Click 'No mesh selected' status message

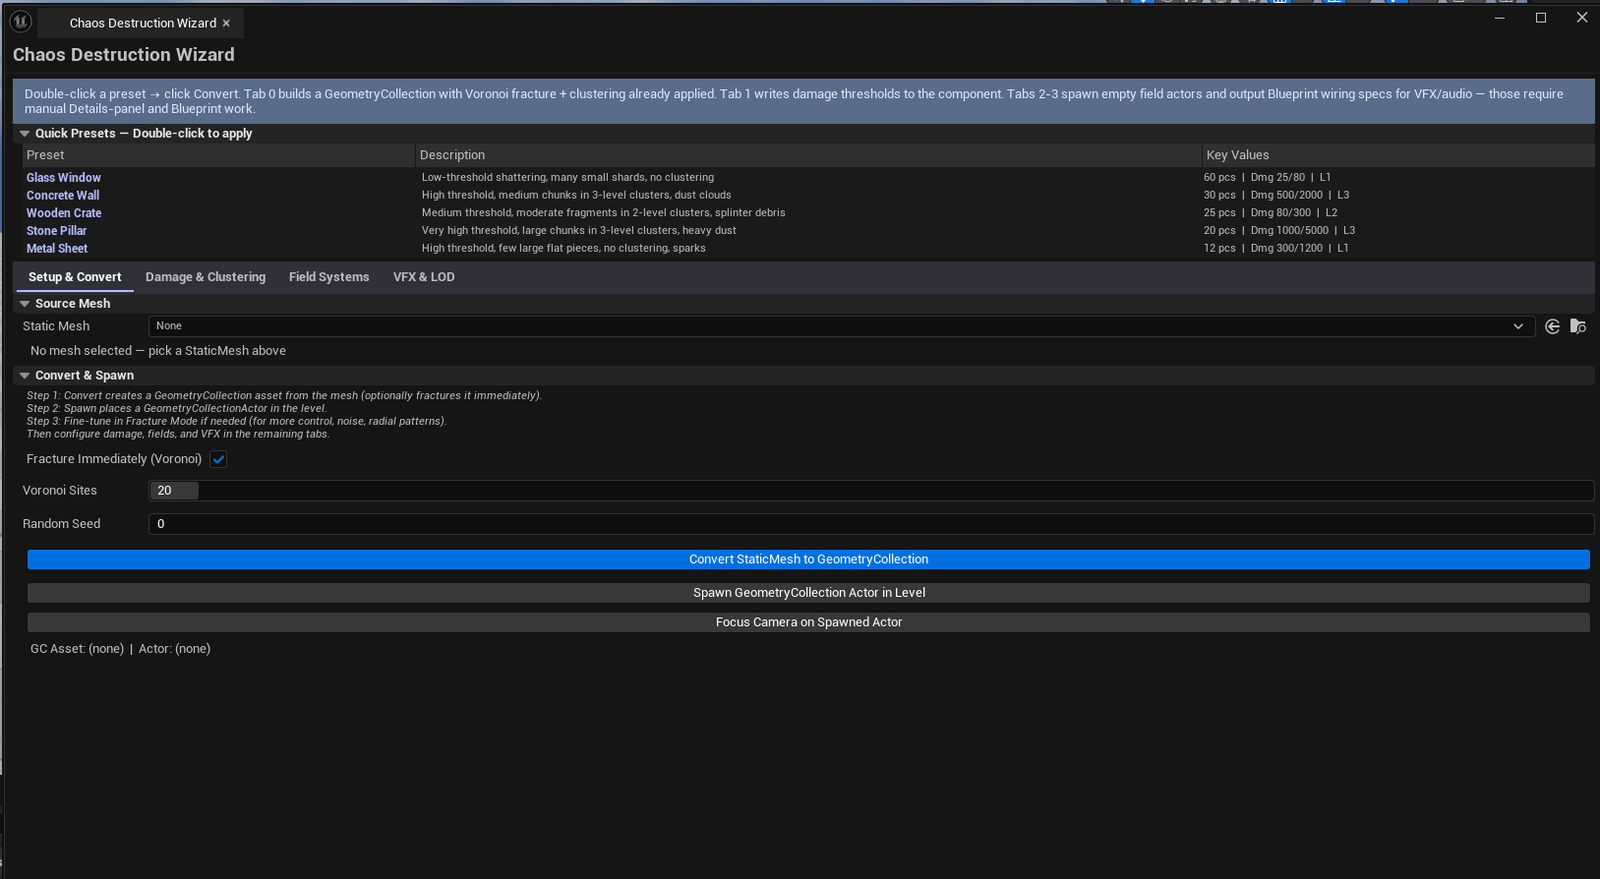pyautogui.click(x=158, y=351)
